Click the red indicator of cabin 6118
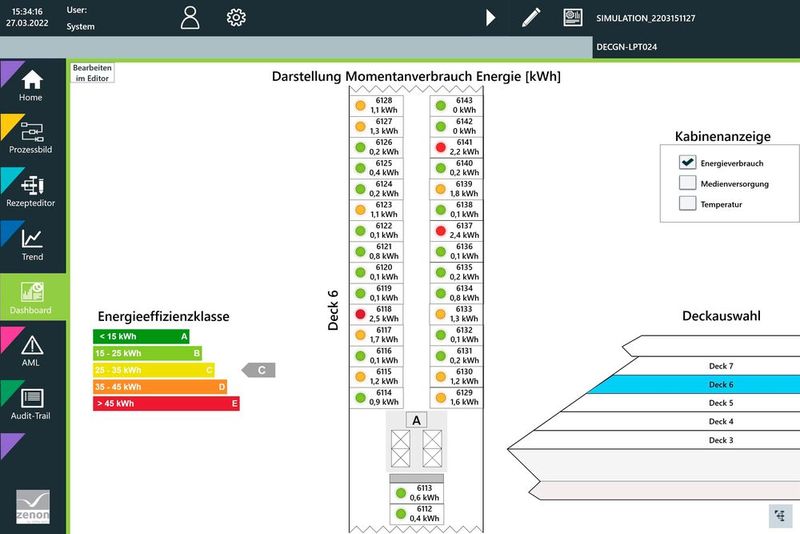This screenshot has height=534, width=800. [x=360, y=314]
